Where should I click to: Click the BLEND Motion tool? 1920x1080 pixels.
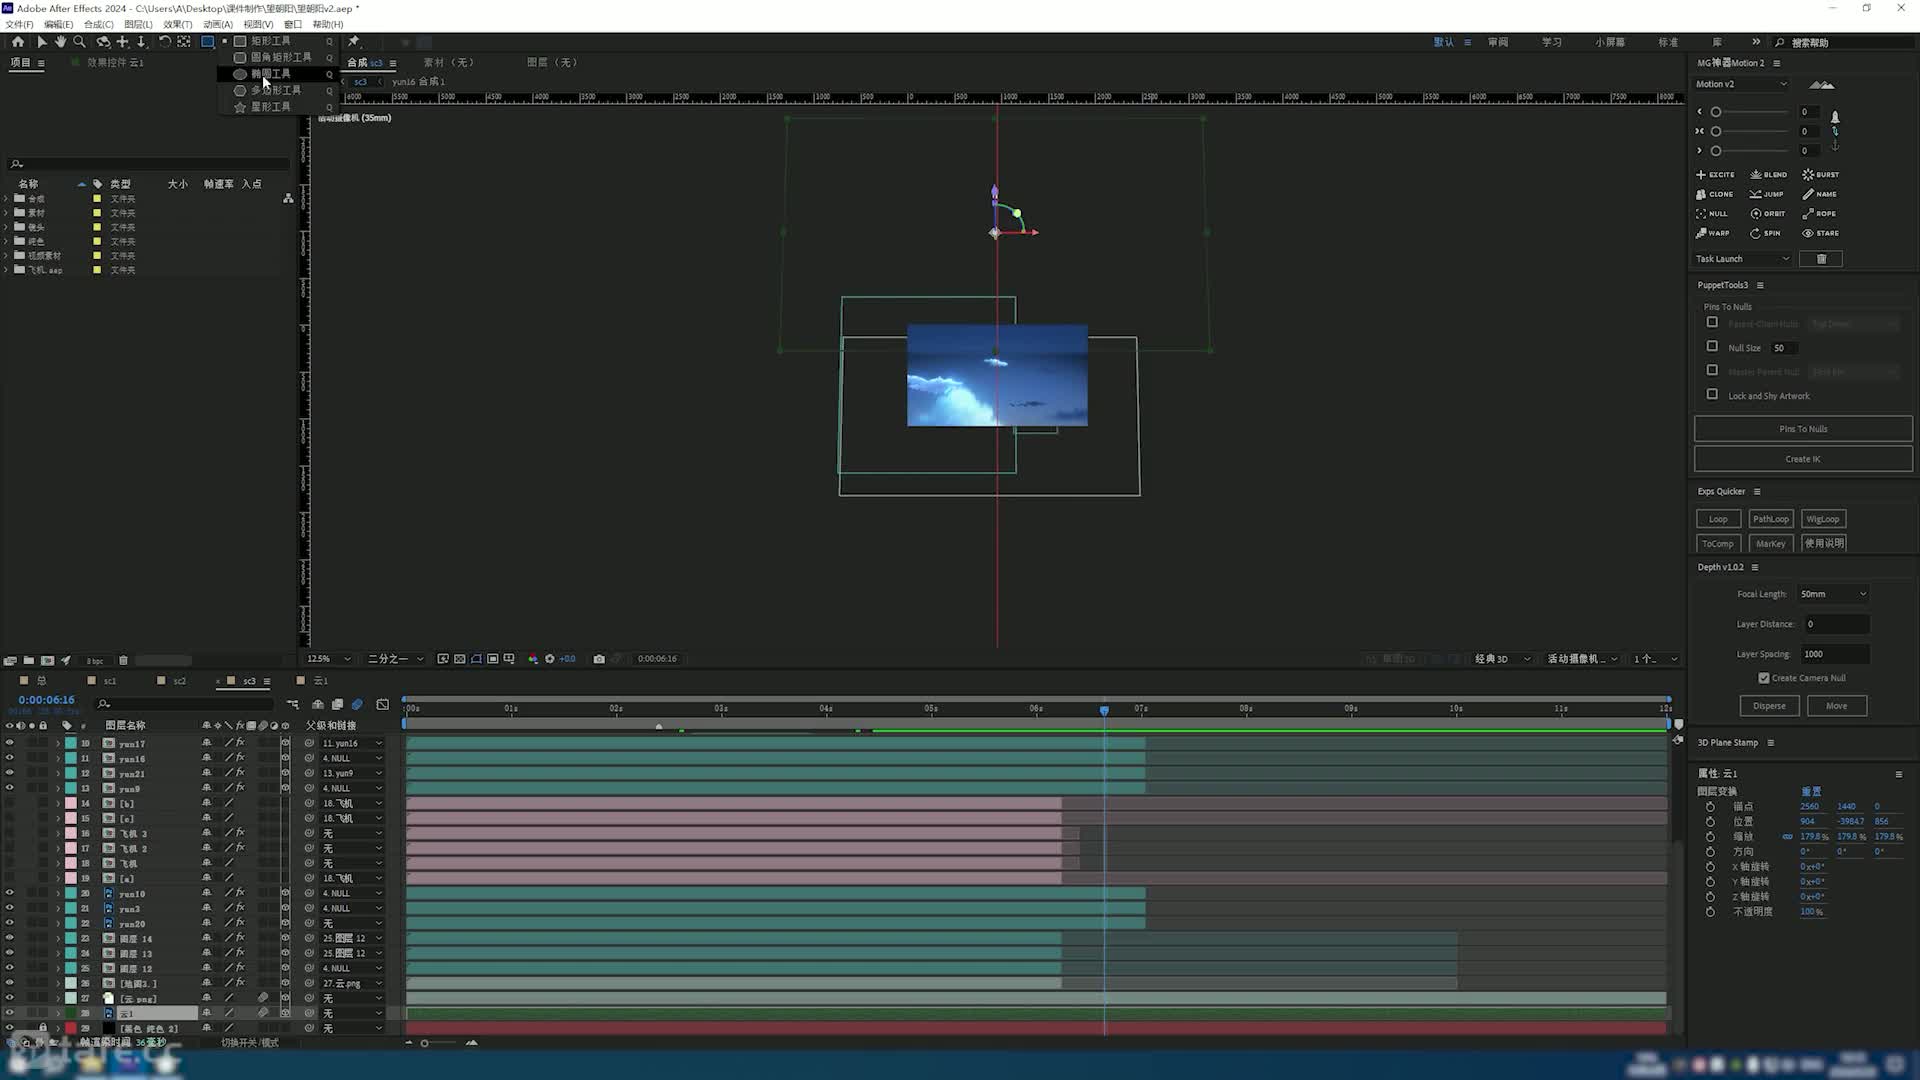click(x=1769, y=175)
